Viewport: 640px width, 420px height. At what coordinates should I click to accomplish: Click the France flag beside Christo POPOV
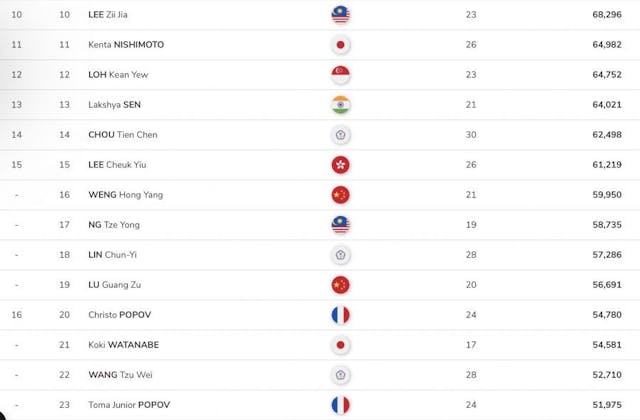click(x=340, y=315)
